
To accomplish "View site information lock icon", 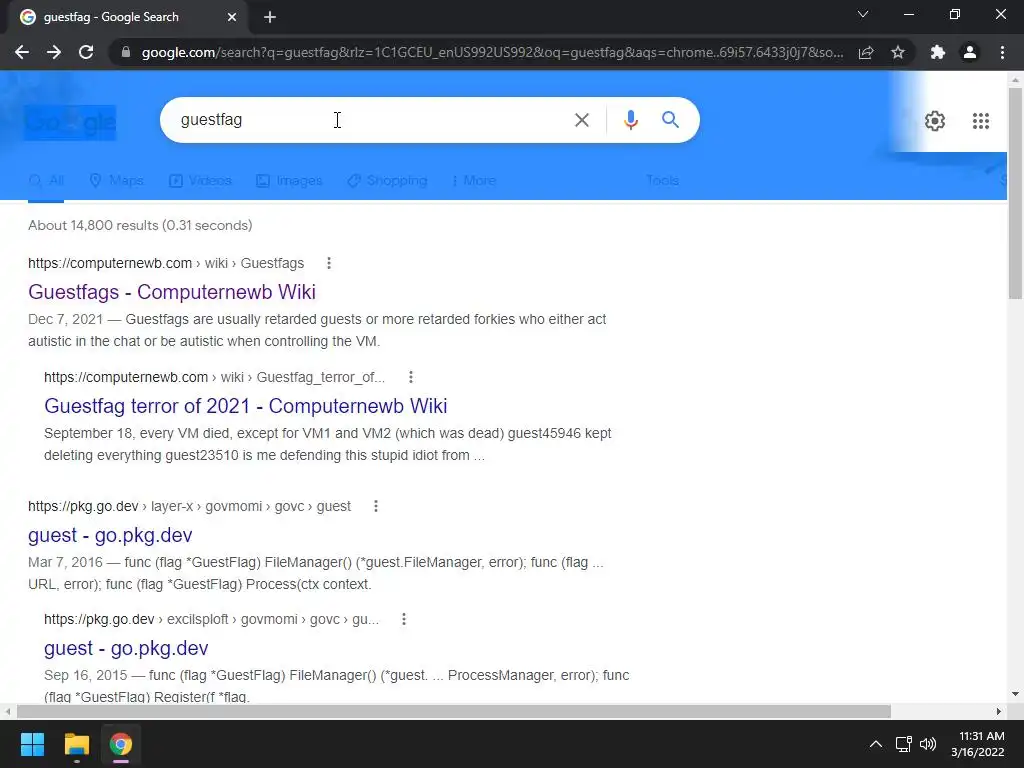I will tap(126, 52).
